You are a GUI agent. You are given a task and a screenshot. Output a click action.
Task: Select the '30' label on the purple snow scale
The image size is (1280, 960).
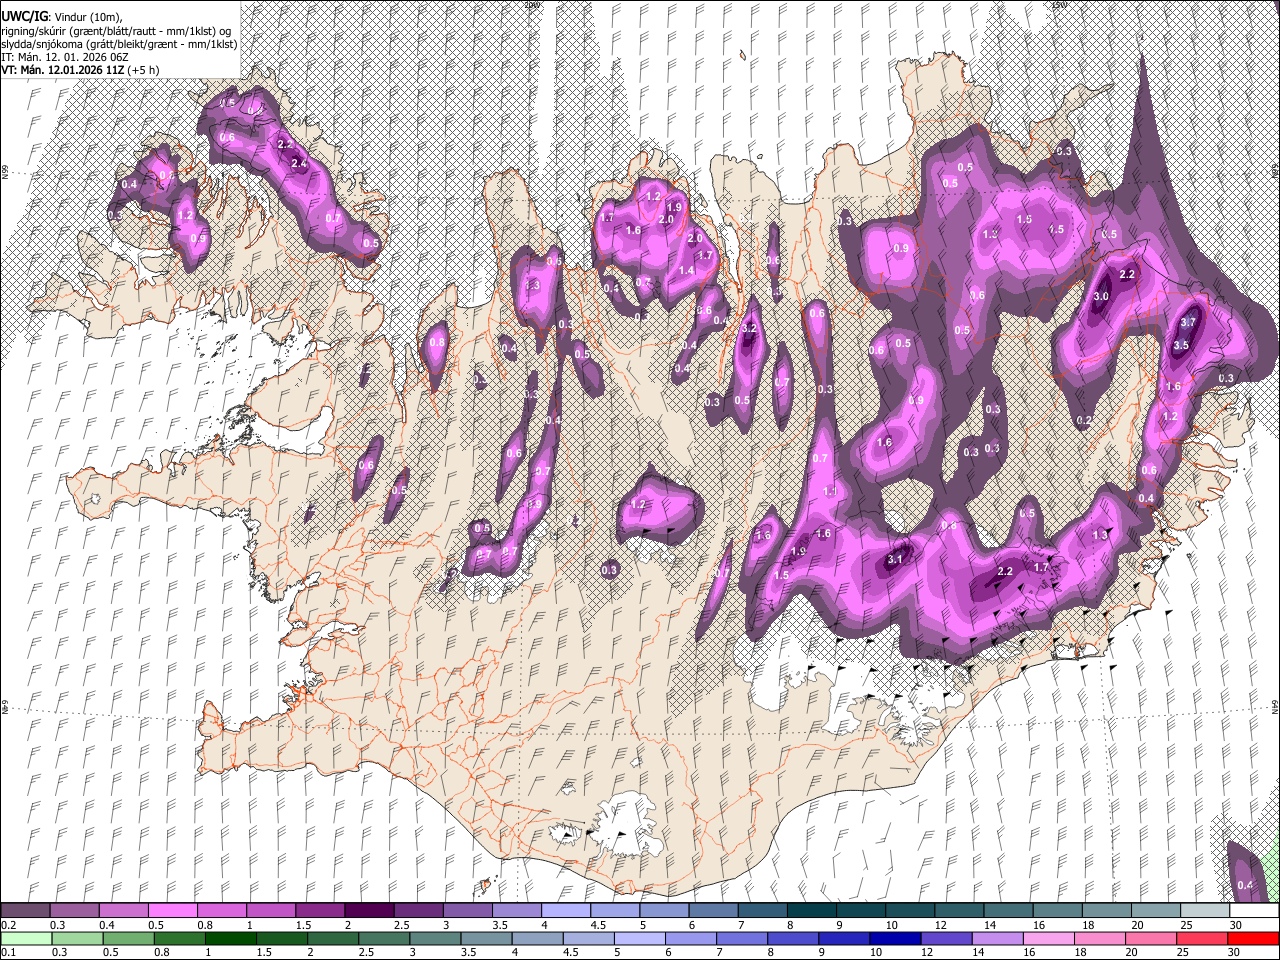1236,925
